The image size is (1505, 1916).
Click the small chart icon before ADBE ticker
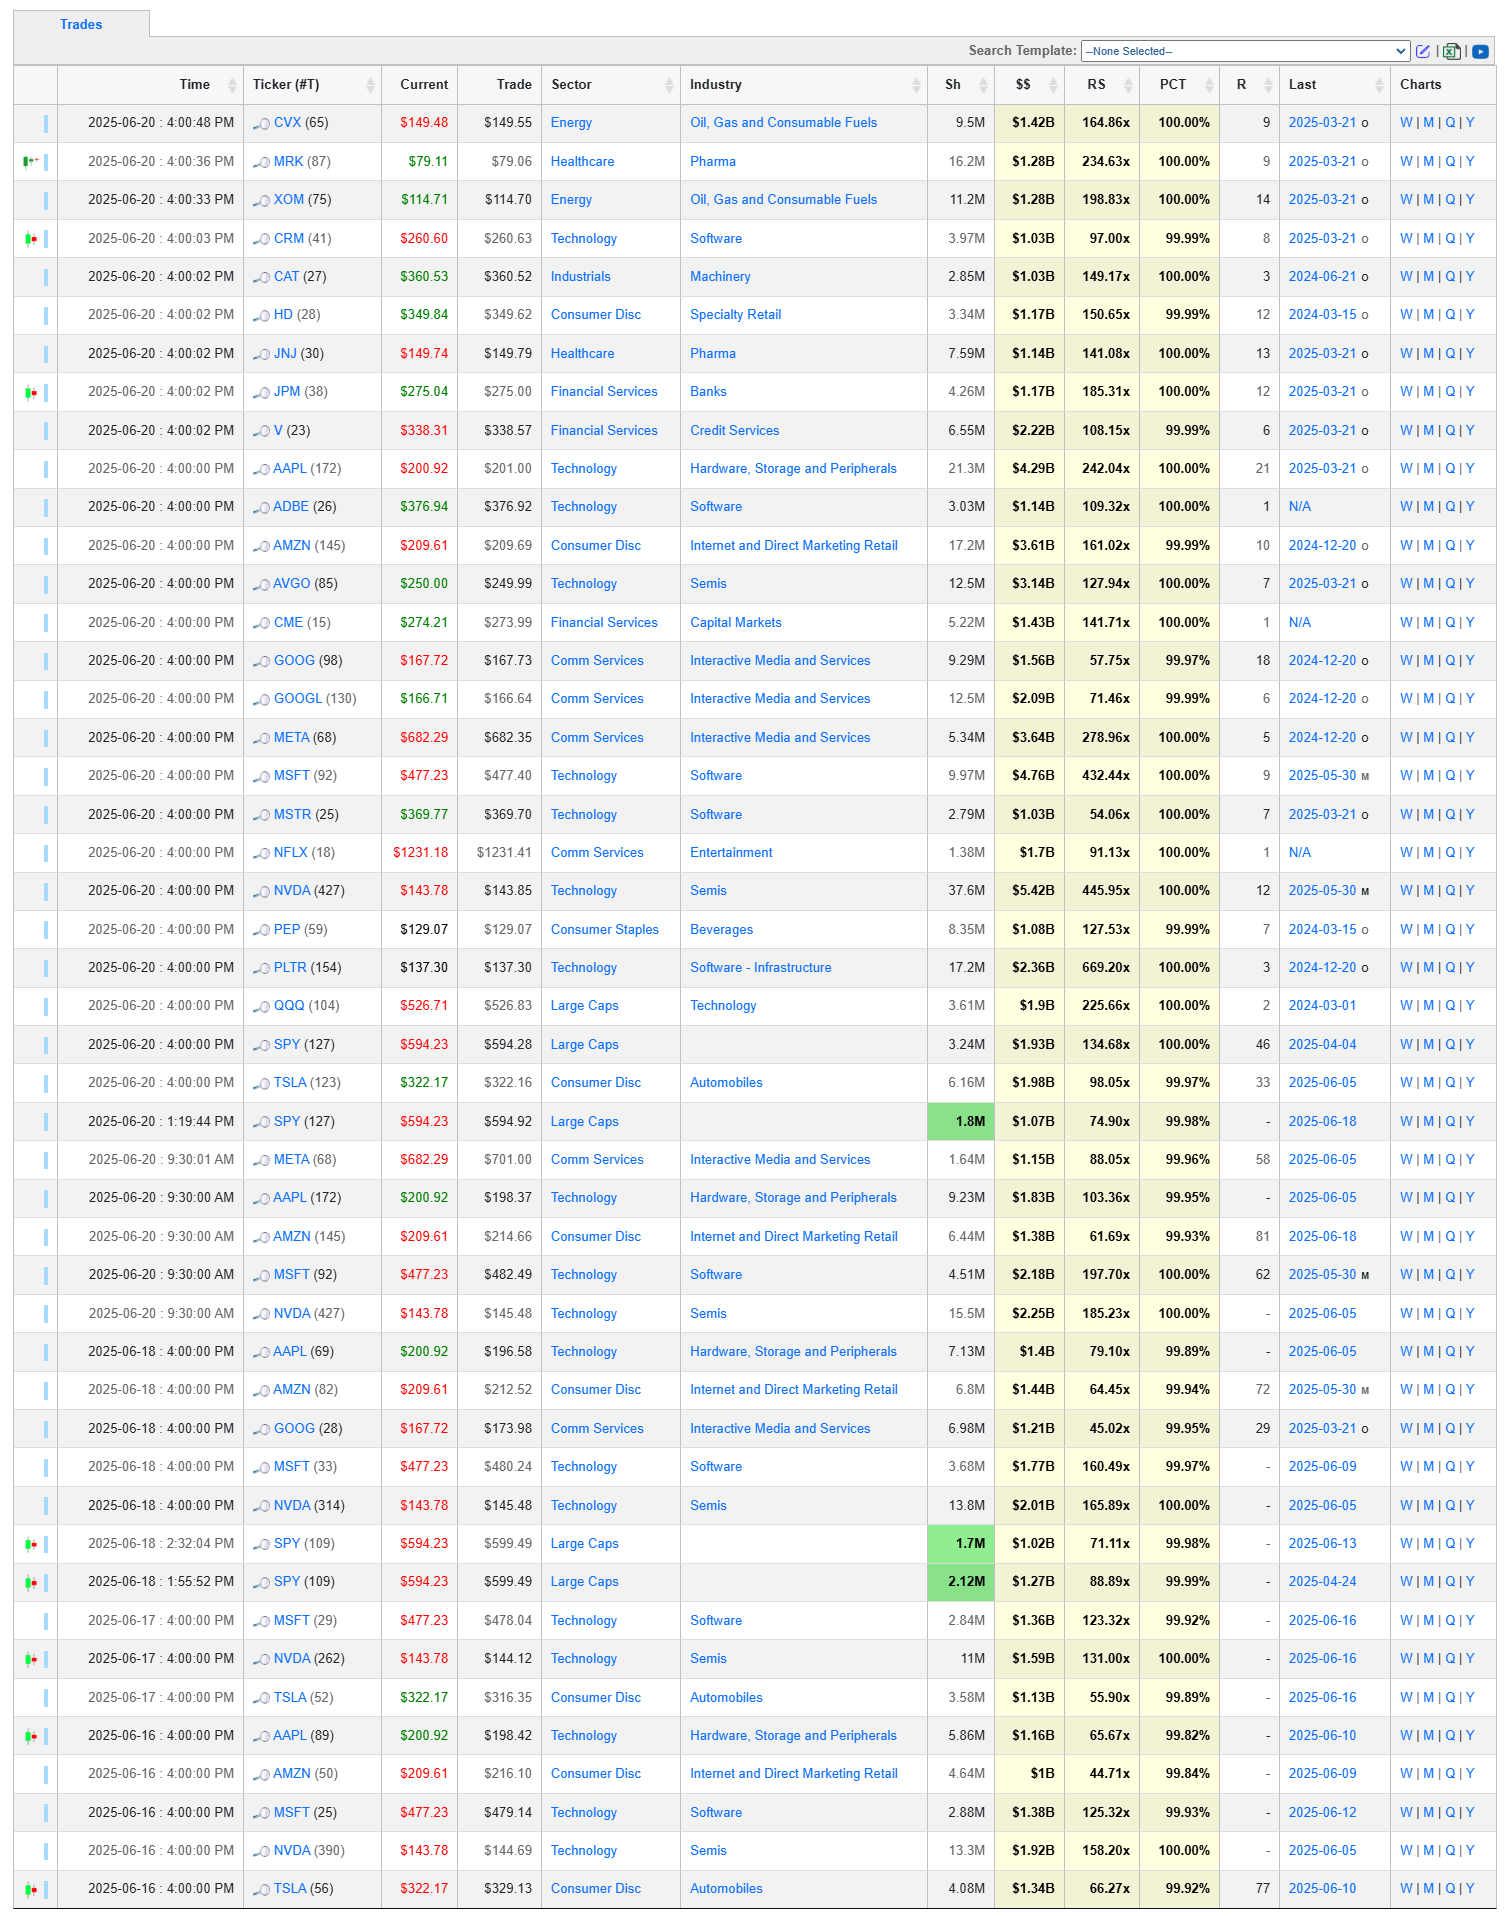[x=261, y=507]
